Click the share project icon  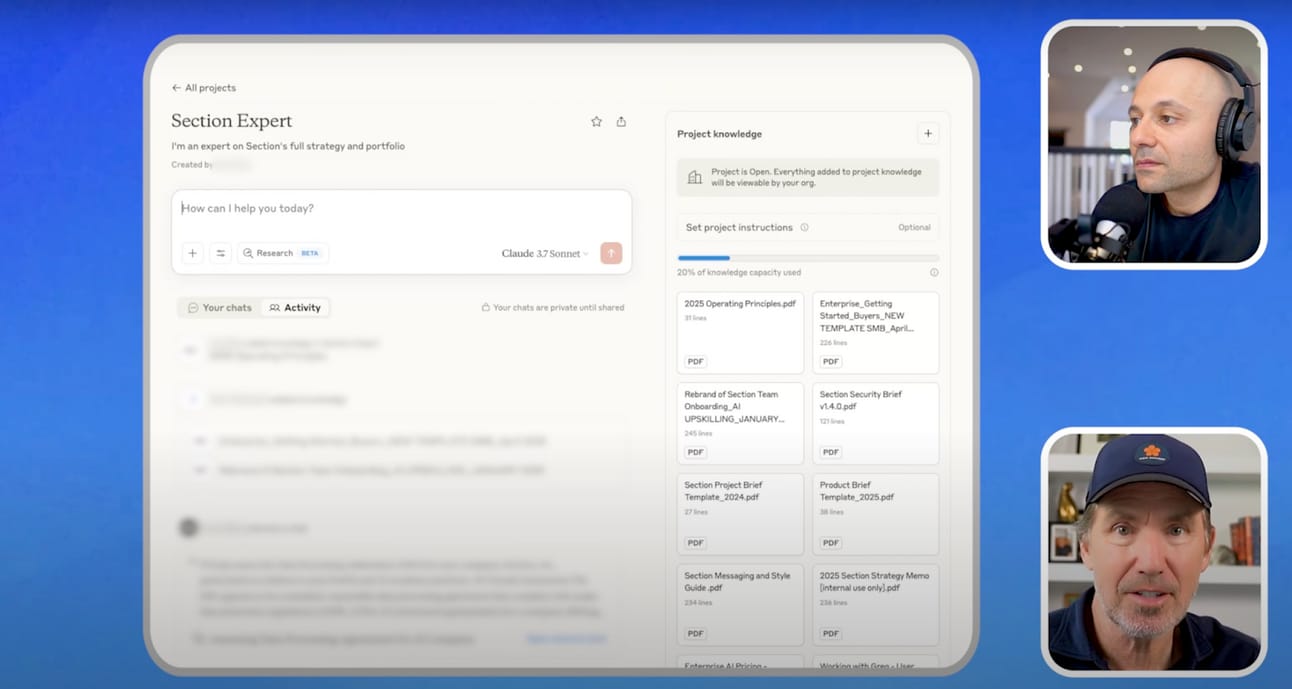click(621, 122)
